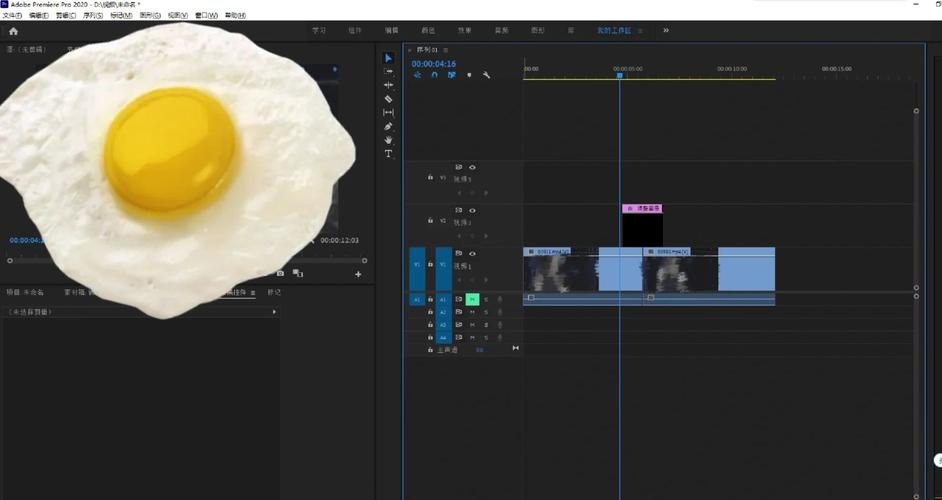The image size is (942, 500).
Task: Click the timeline wrench settings icon
Action: coord(486,75)
